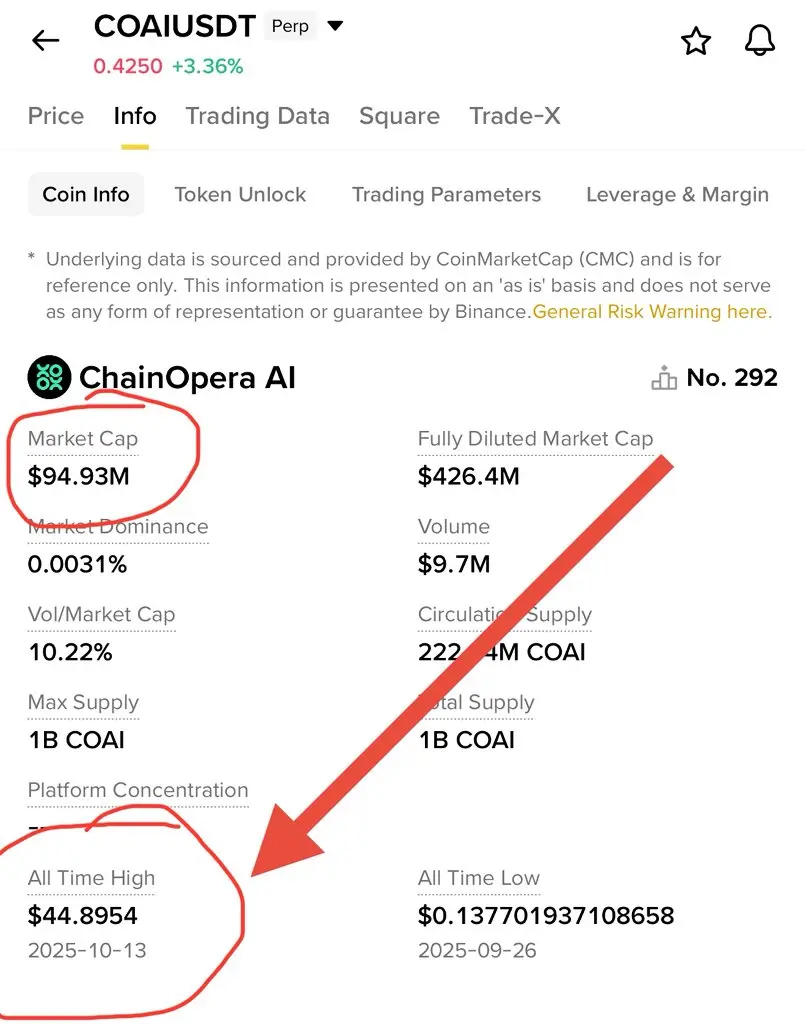Image resolution: width=806 pixels, height=1024 pixels.
Task: Tap the Platform Concentration label
Action: (x=138, y=790)
